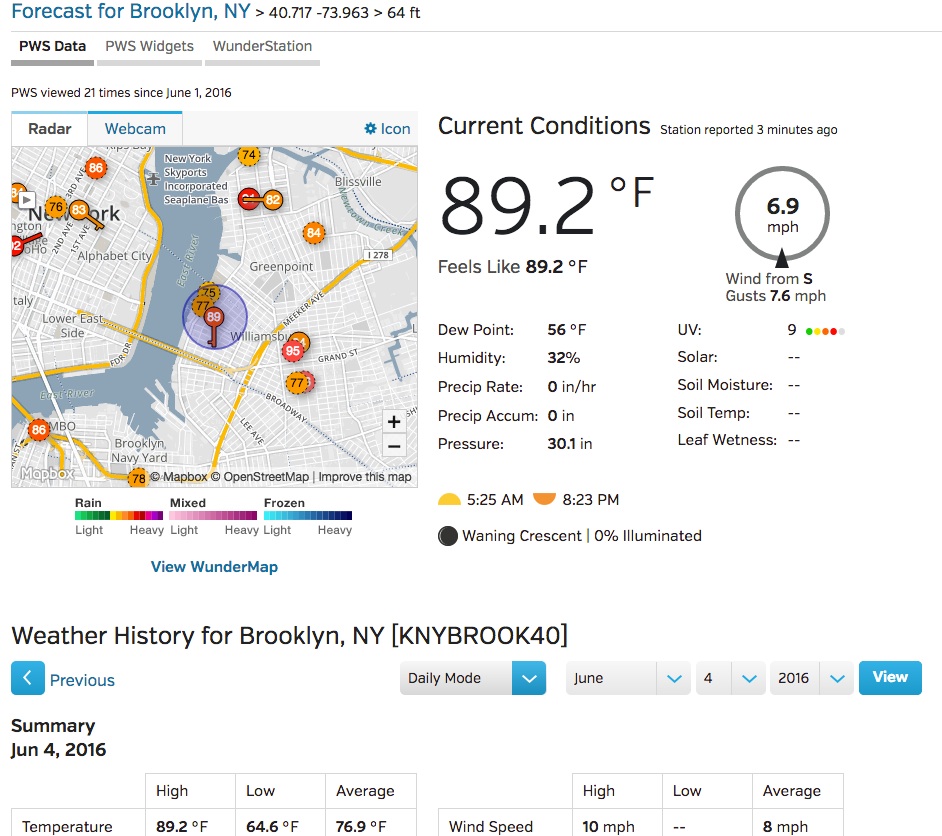Click the Greenpoint label on the map
Image resolution: width=942 pixels, height=836 pixels.
(x=281, y=266)
